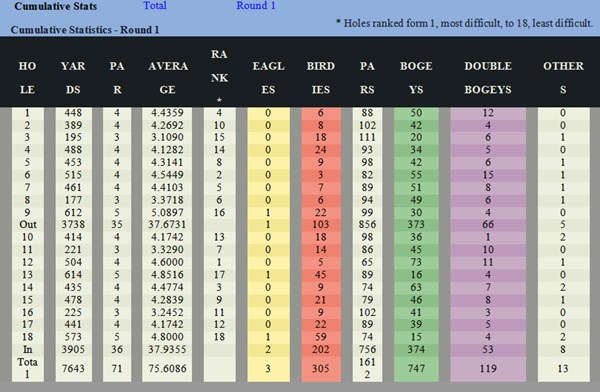The image size is (600, 392).
Task: Click the OTHERS column header
Action: point(563,78)
